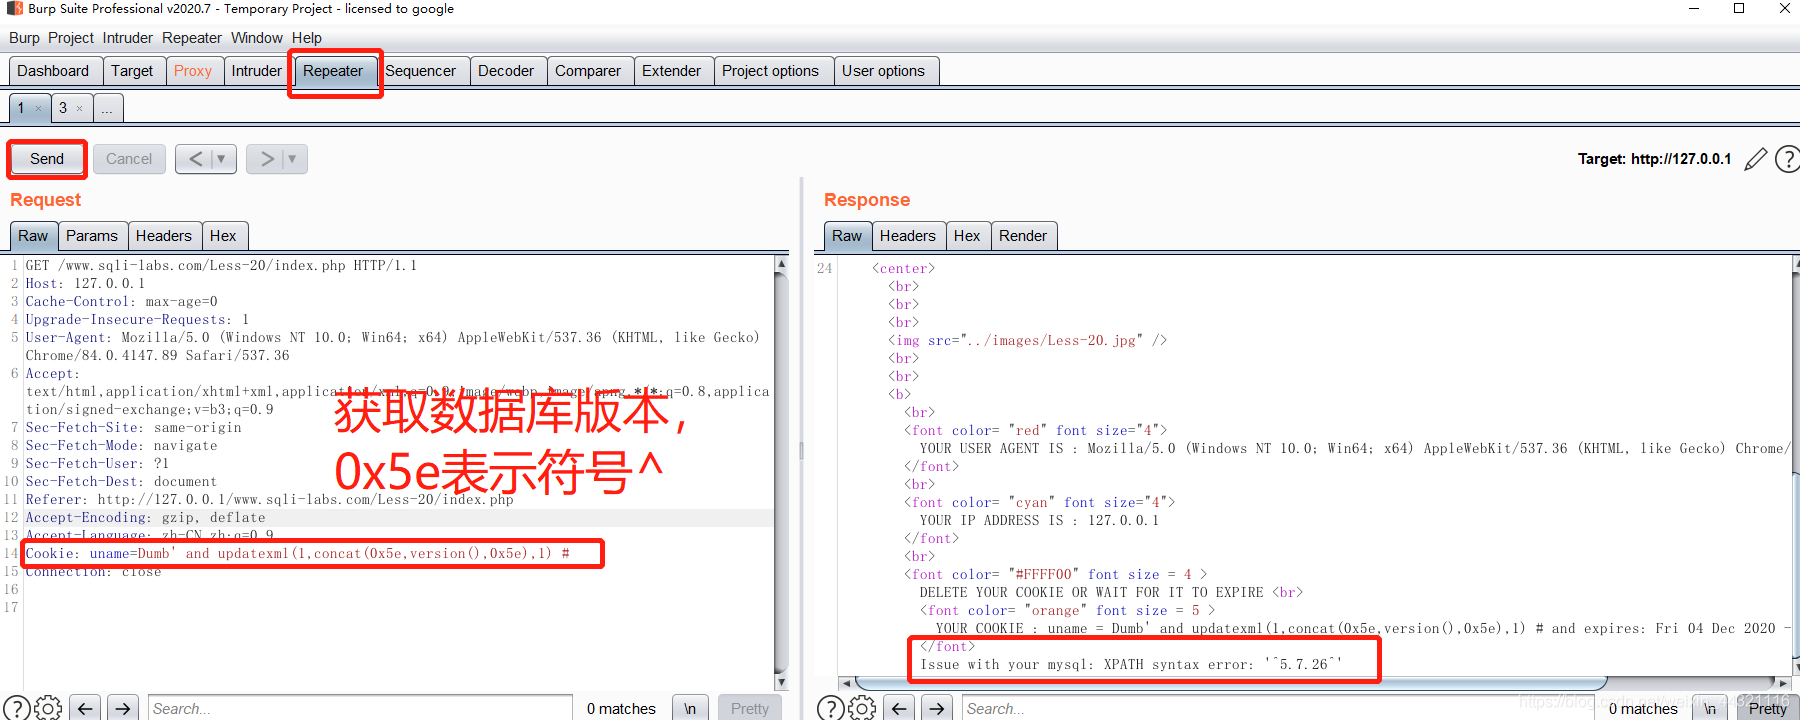The image size is (1800, 720).
Task: Switch to the Proxy tab
Action: pos(193,71)
